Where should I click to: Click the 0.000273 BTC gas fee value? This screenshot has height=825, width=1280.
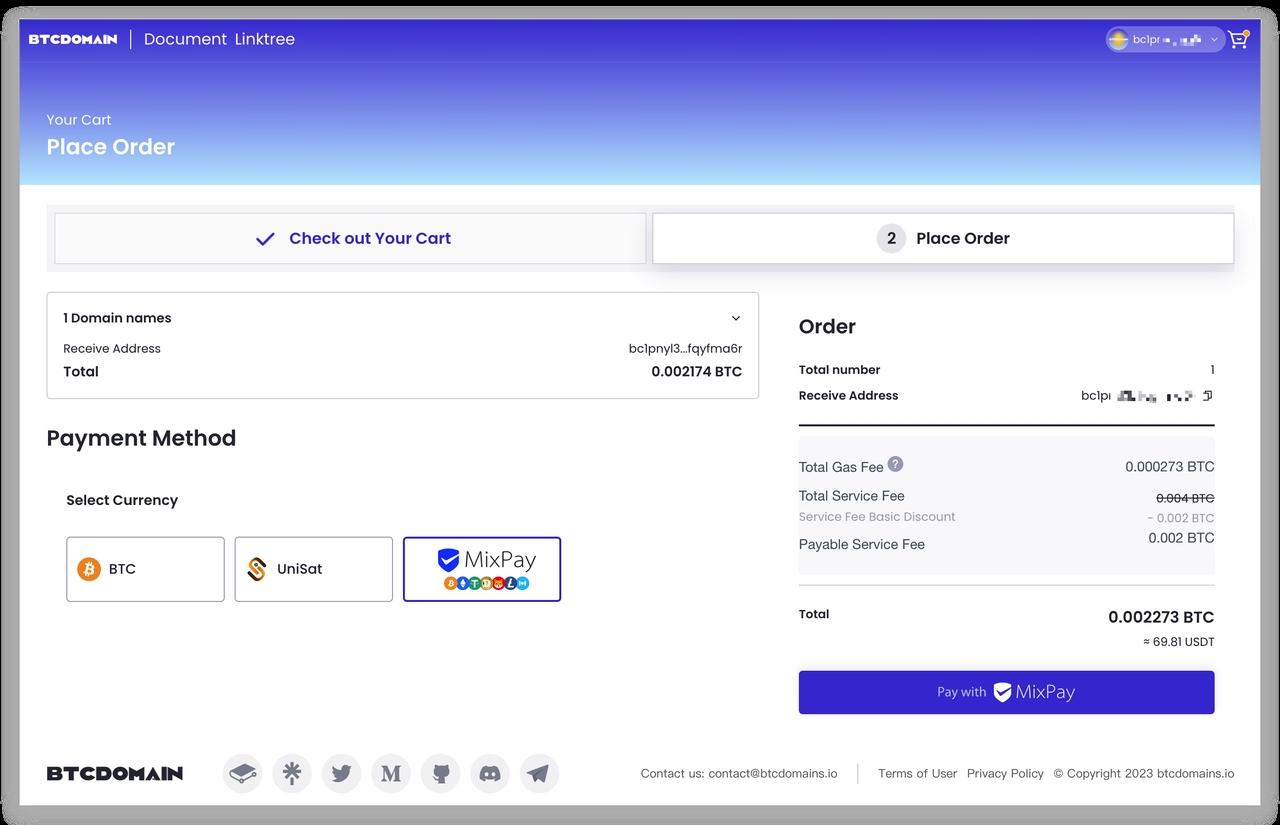click(x=1170, y=466)
